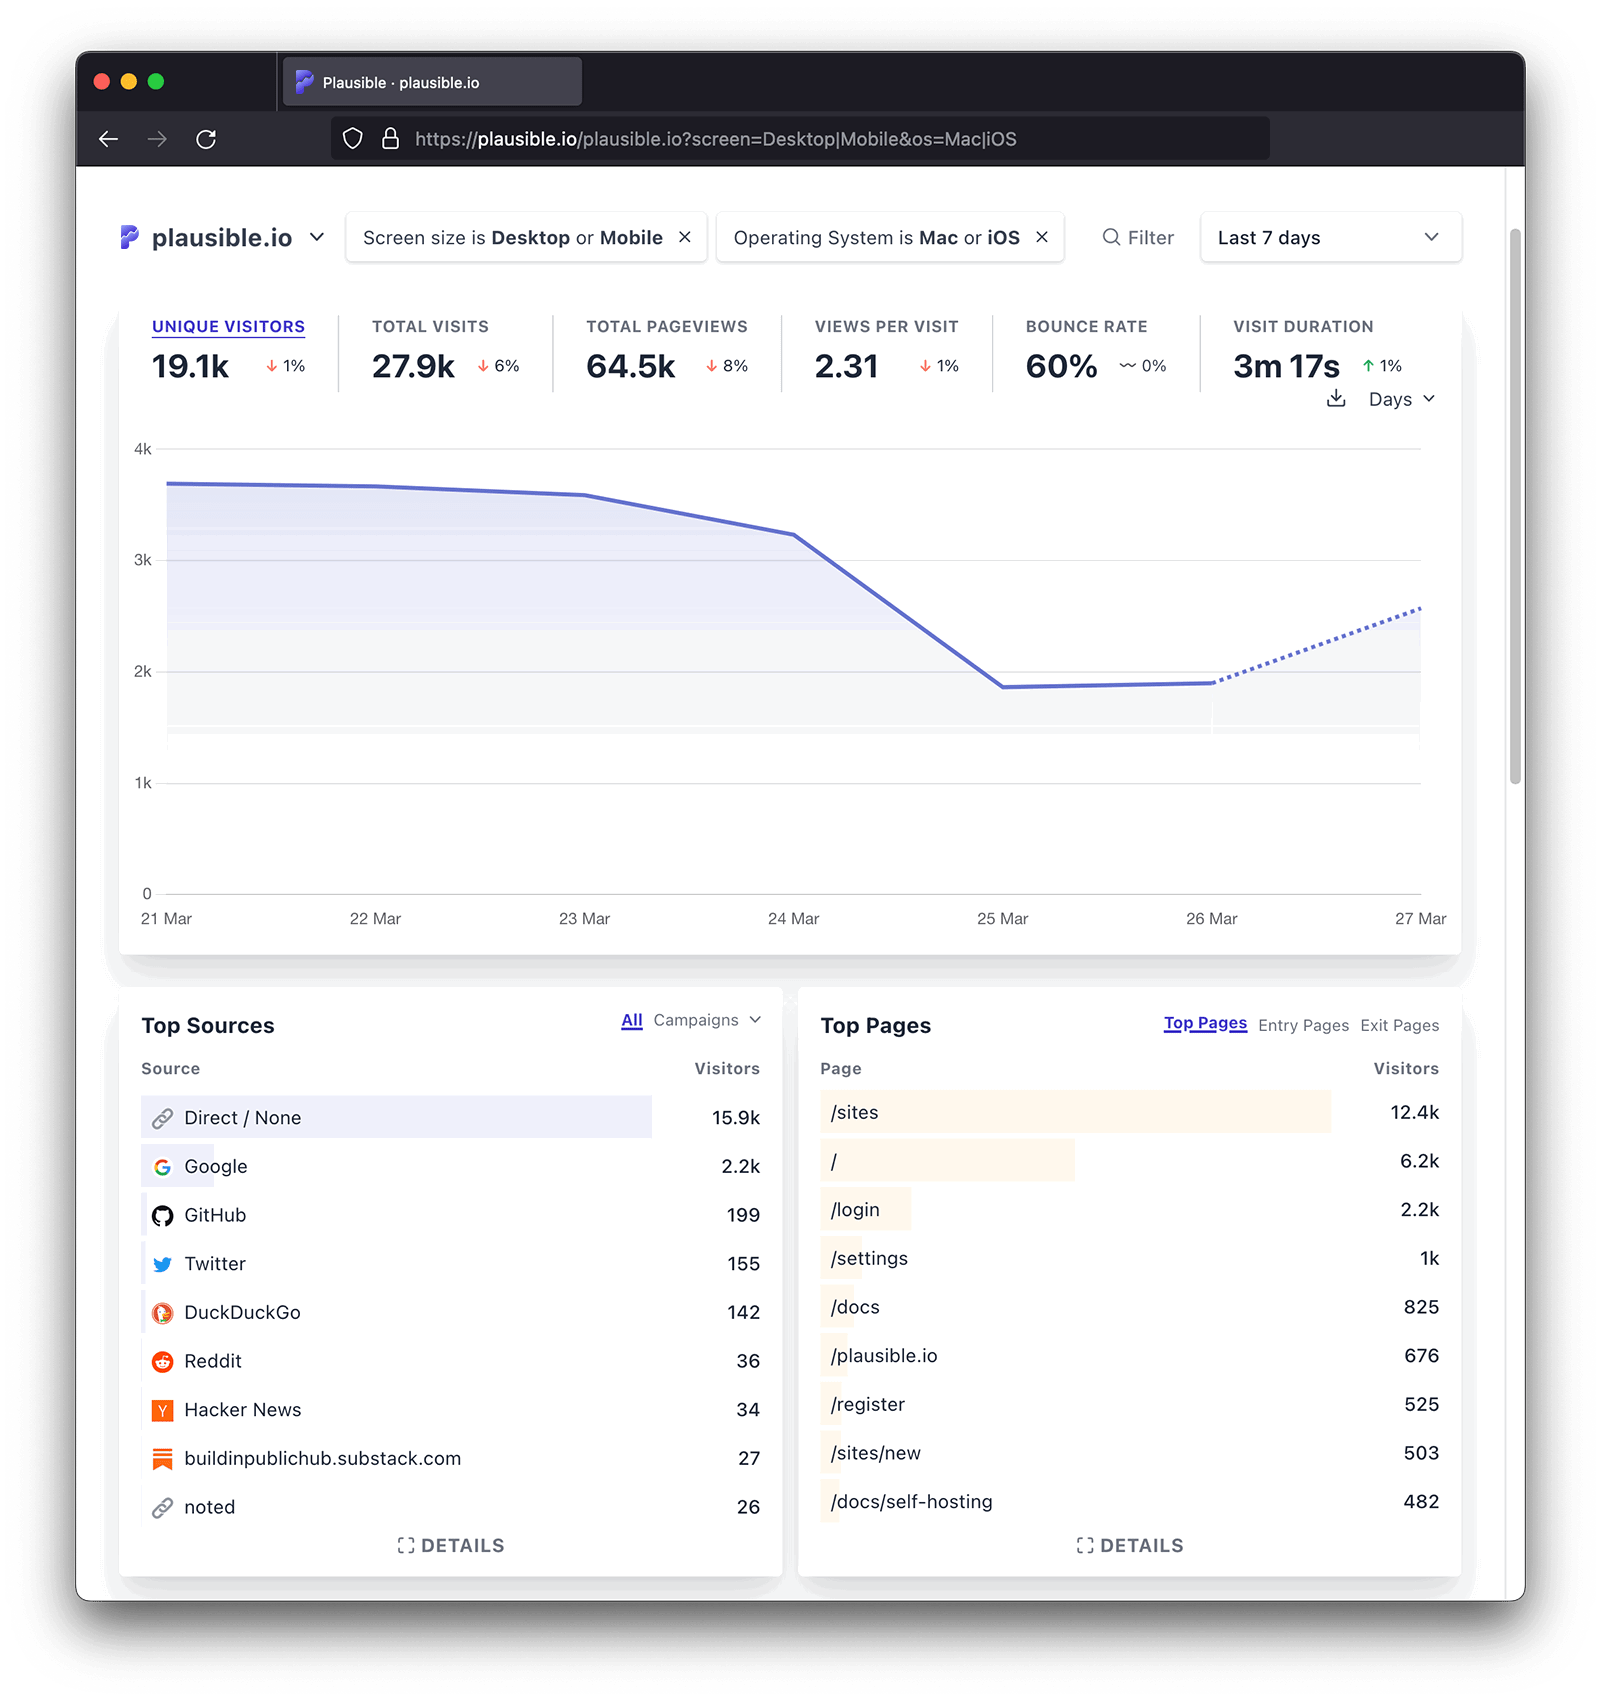The width and height of the screenshot is (1600, 1701).
Task: Select the Total Visits metric
Action: [x=430, y=327]
